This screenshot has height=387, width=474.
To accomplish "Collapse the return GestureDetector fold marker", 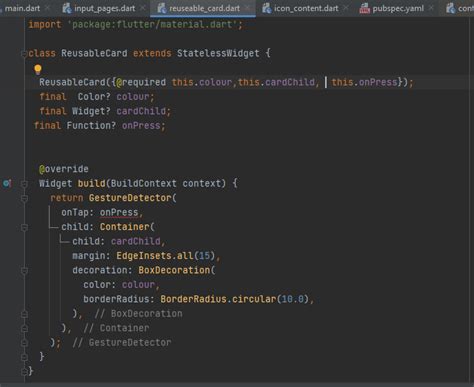I will point(24,198).
